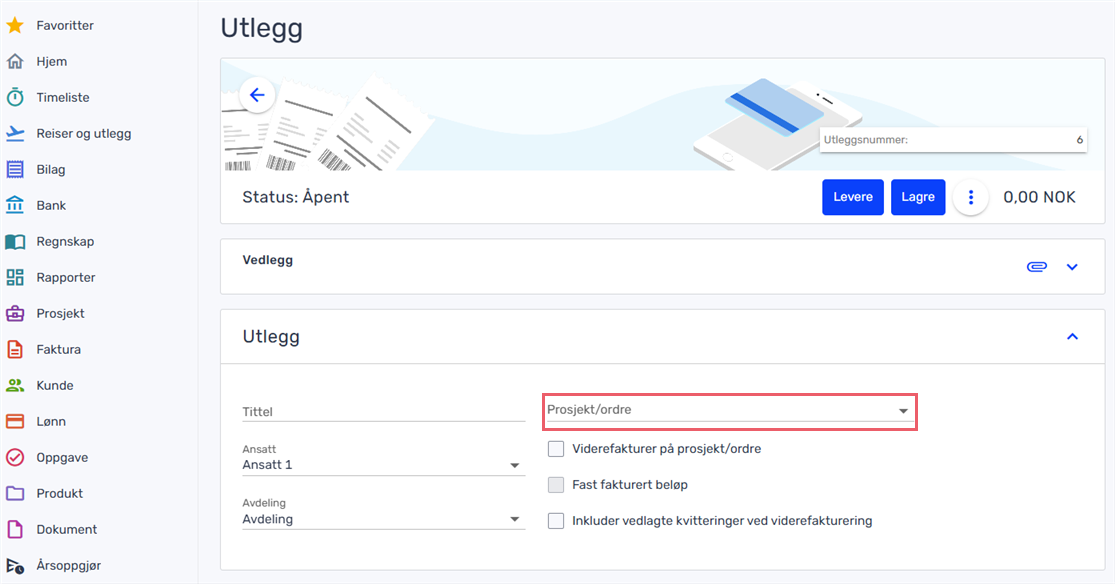Click the paperclip attachment icon
The height and width of the screenshot is (584, 1115).
[1037, 267]
